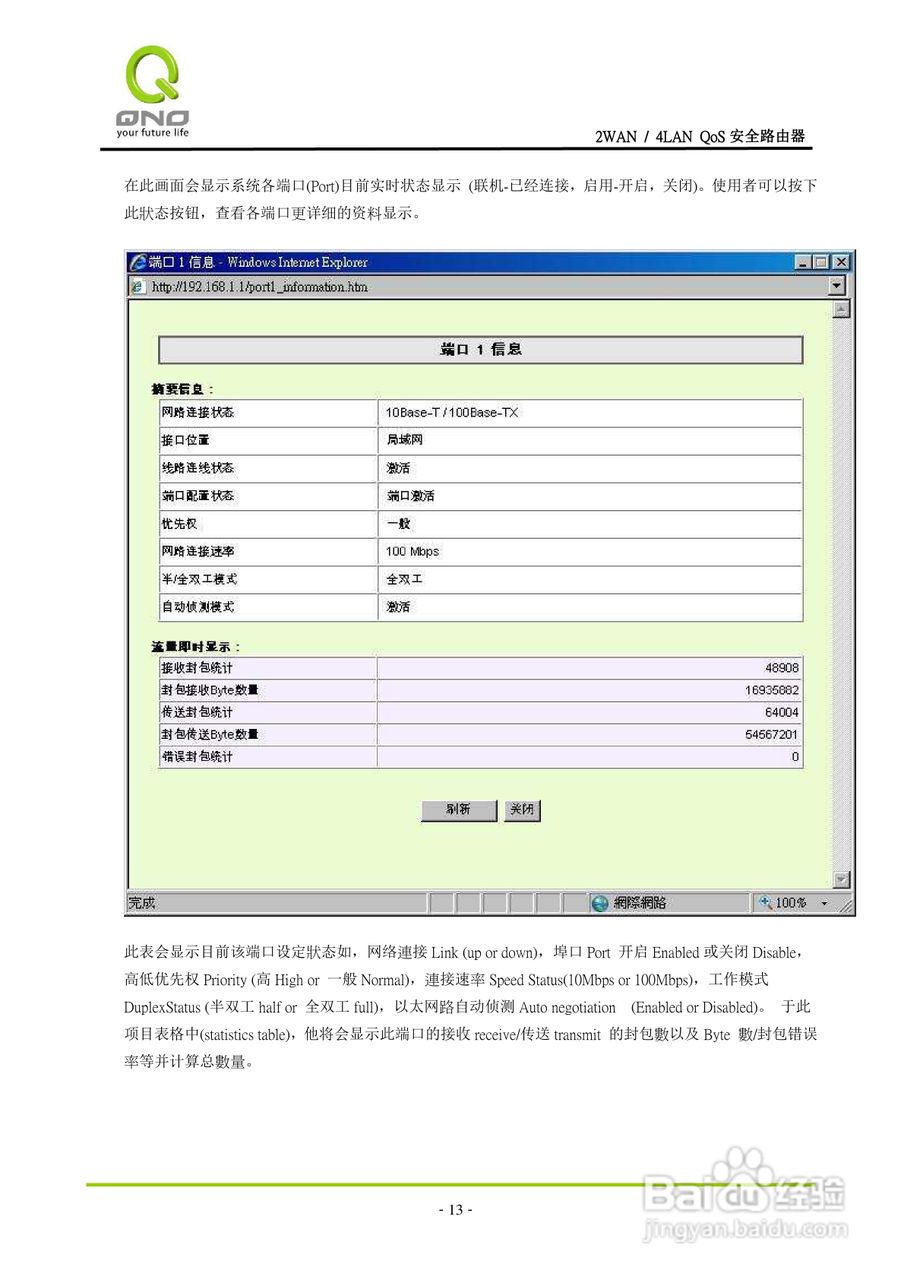Click the globe Internet zone icon
The image size is (904, 1280).
tap(600, 903)
